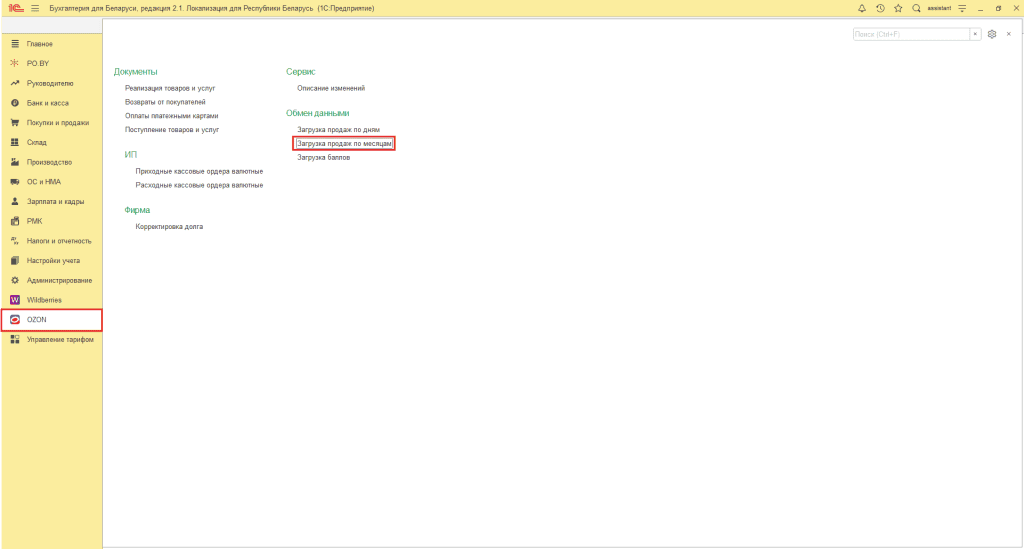Image resolution: width=1024 pixels, height=549 pixels.
Task: Open the history clock icon
Action: point(880,8)
